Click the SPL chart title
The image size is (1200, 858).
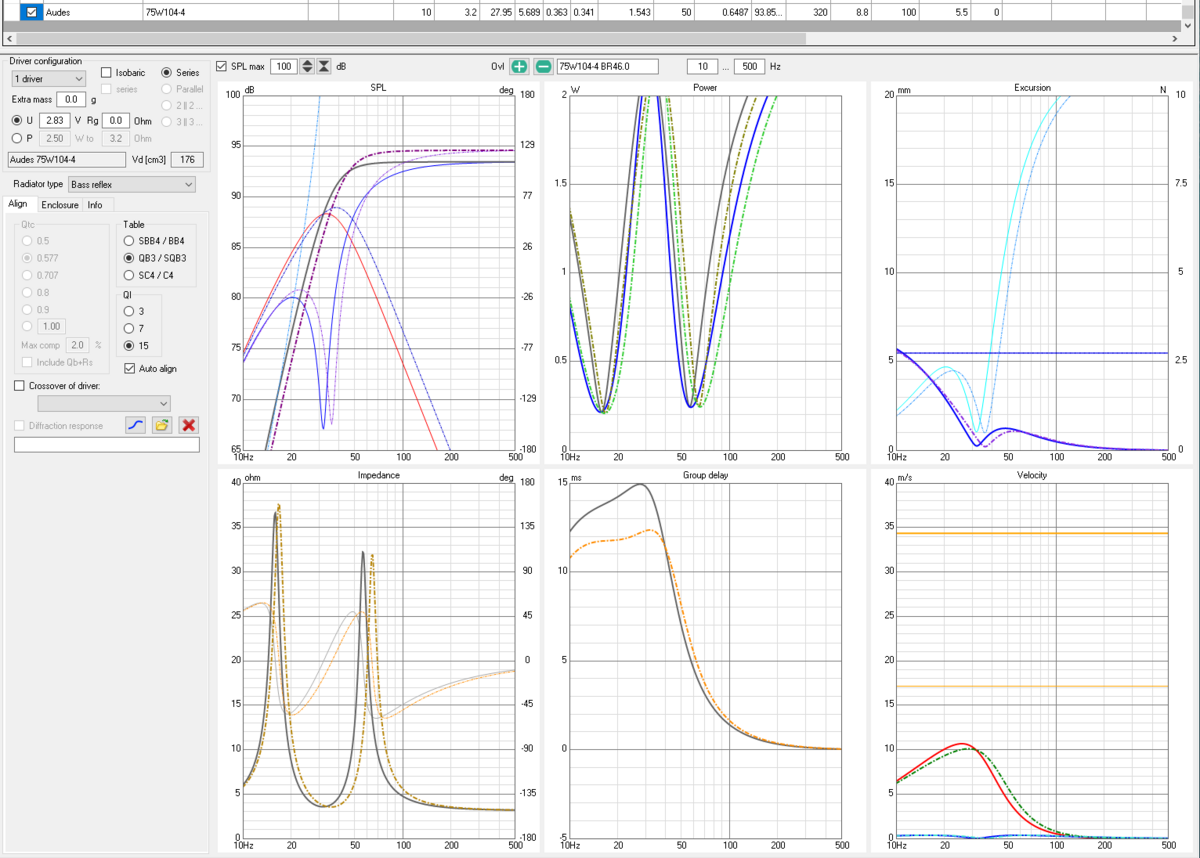(x=378, y=88)
